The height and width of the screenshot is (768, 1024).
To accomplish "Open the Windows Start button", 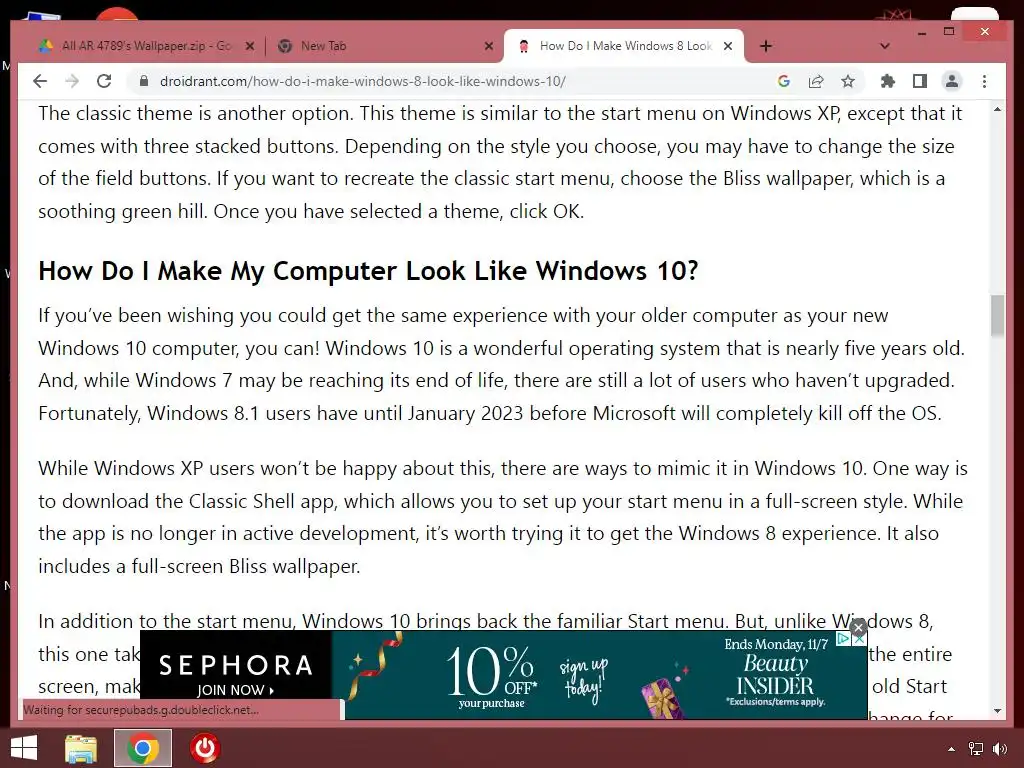I will [24, 748].
